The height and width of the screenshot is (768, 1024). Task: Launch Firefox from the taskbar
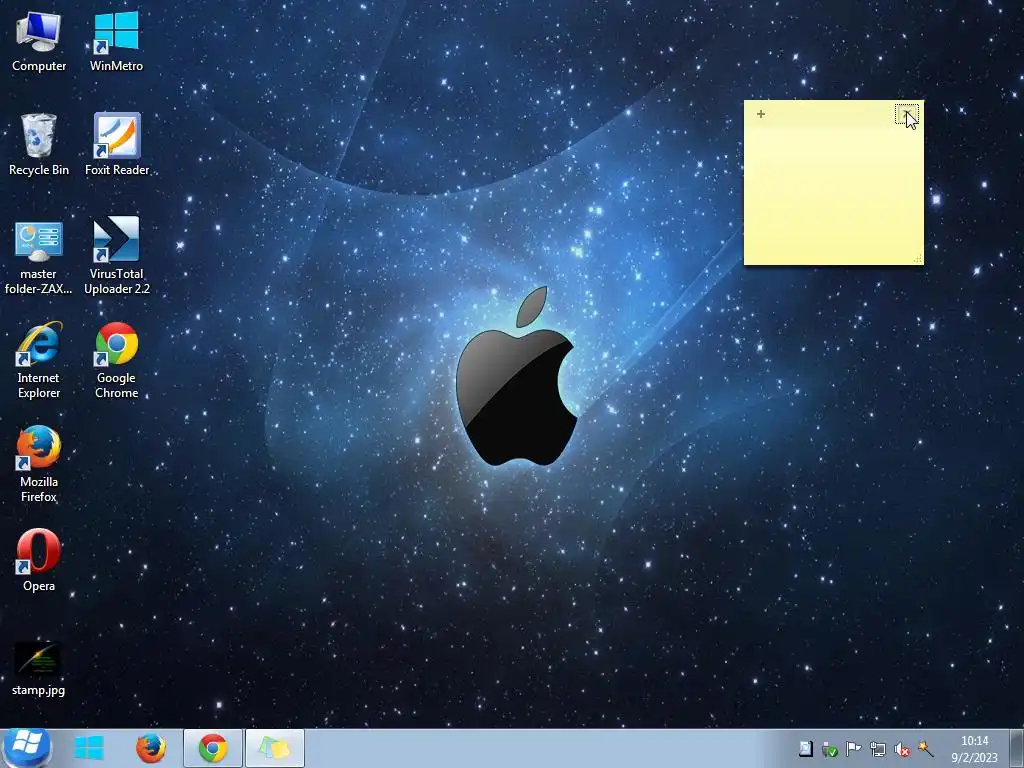151,748
